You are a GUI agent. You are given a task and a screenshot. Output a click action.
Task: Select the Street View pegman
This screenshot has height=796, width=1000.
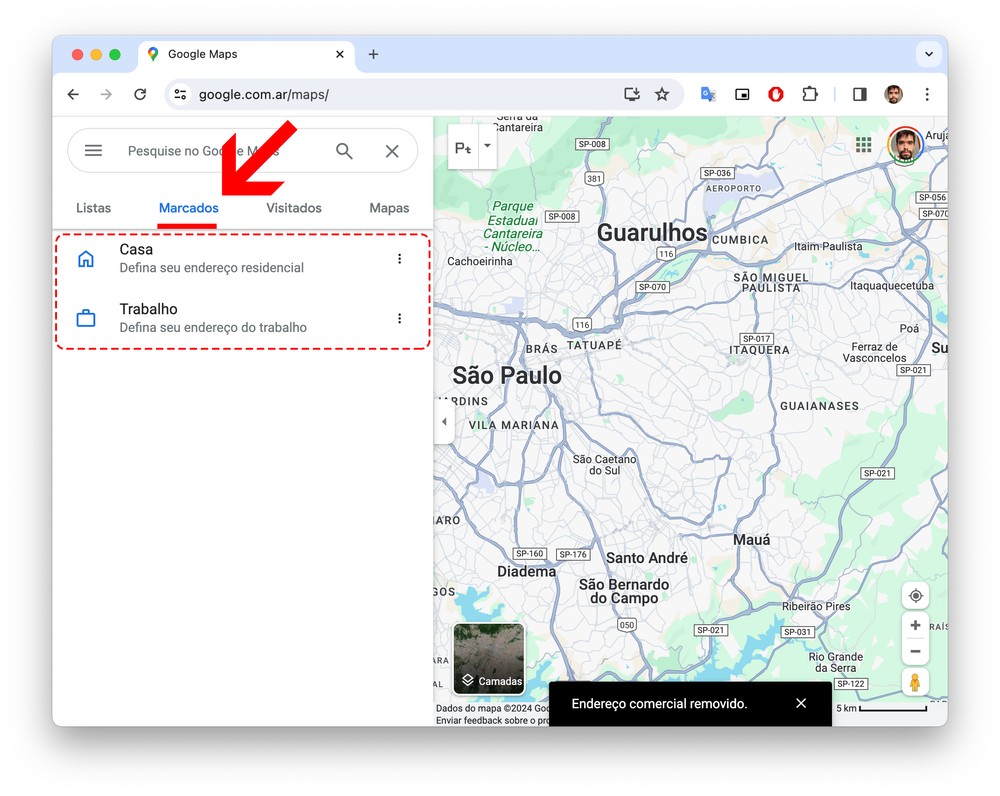(915, 683)
